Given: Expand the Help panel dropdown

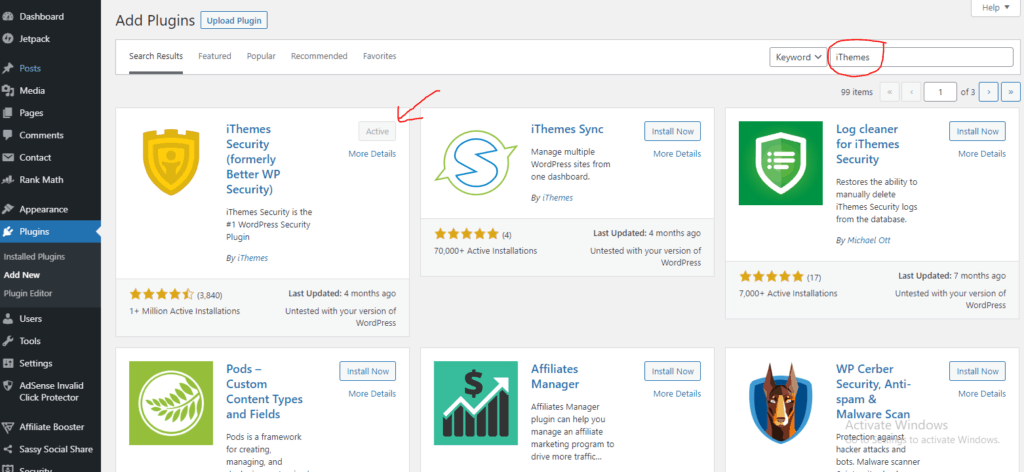Looking at the screenshot, I should click(995, 8).
